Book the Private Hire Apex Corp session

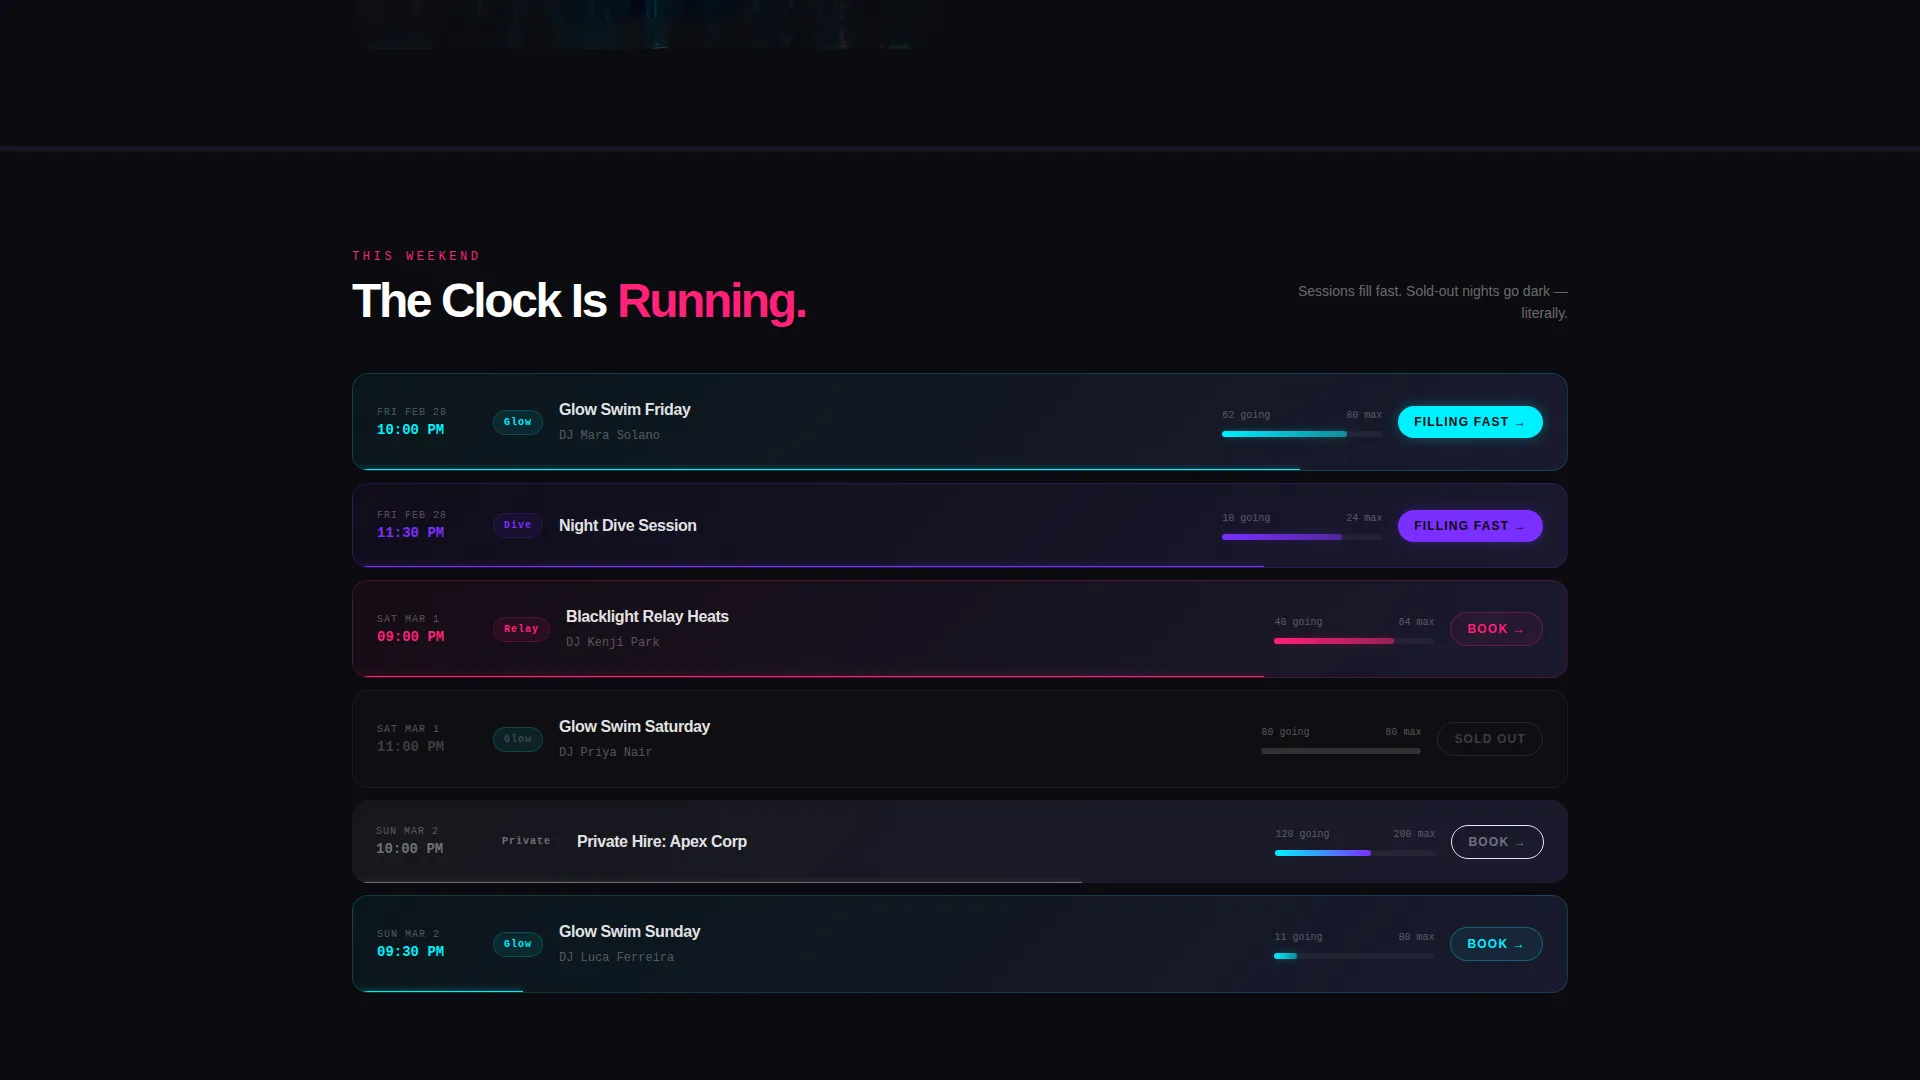click(x=1497, y=842)
